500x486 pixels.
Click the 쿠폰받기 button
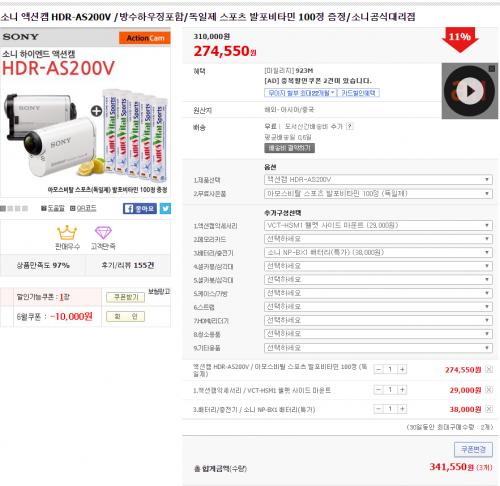[x=125, y=297]
